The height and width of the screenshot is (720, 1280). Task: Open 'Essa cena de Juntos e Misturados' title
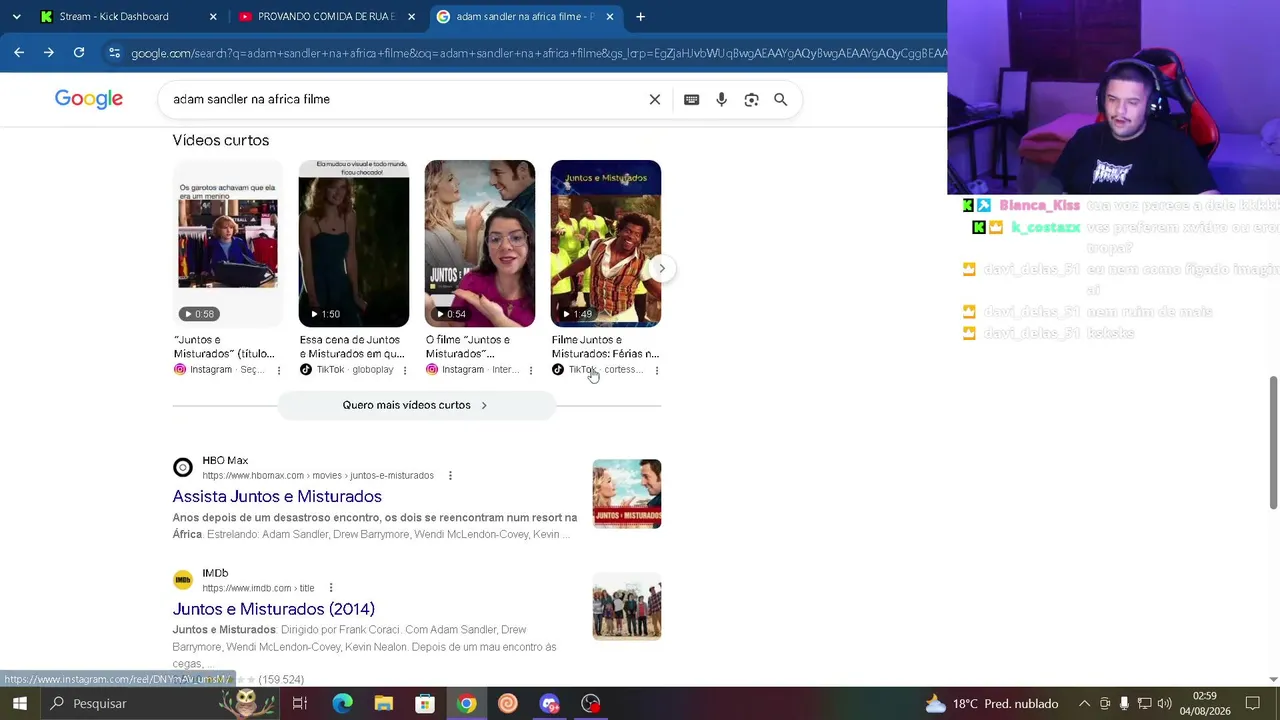[x=352, y=347]
